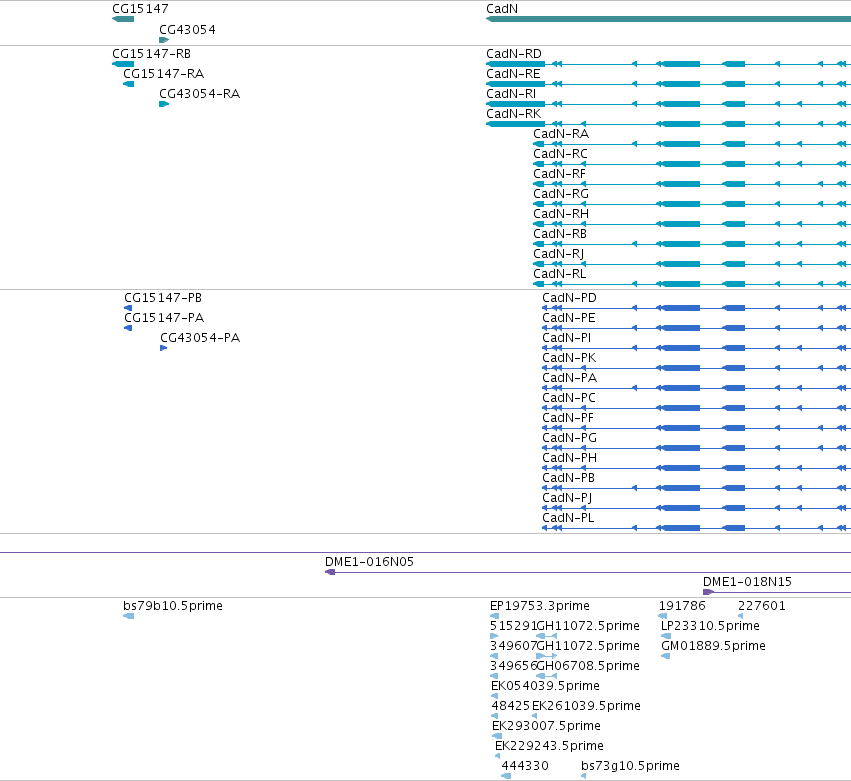Viewport: 851px width, 781px height.
Task: Open the EK293007.5prime feature label
Action: coord(546,726)
